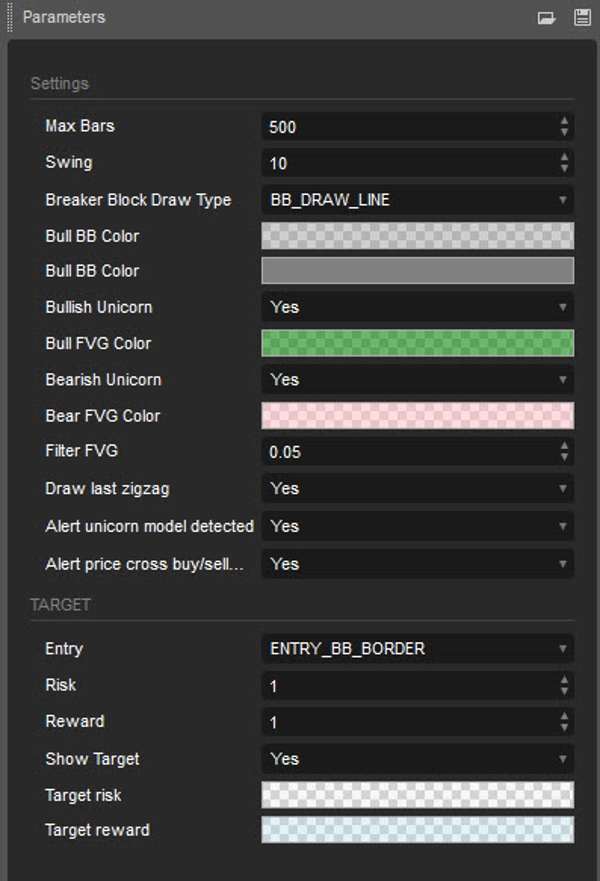Click the Breaker Block Draw Type label
This screenshot has width=600, height=881.
pos(138,200)
